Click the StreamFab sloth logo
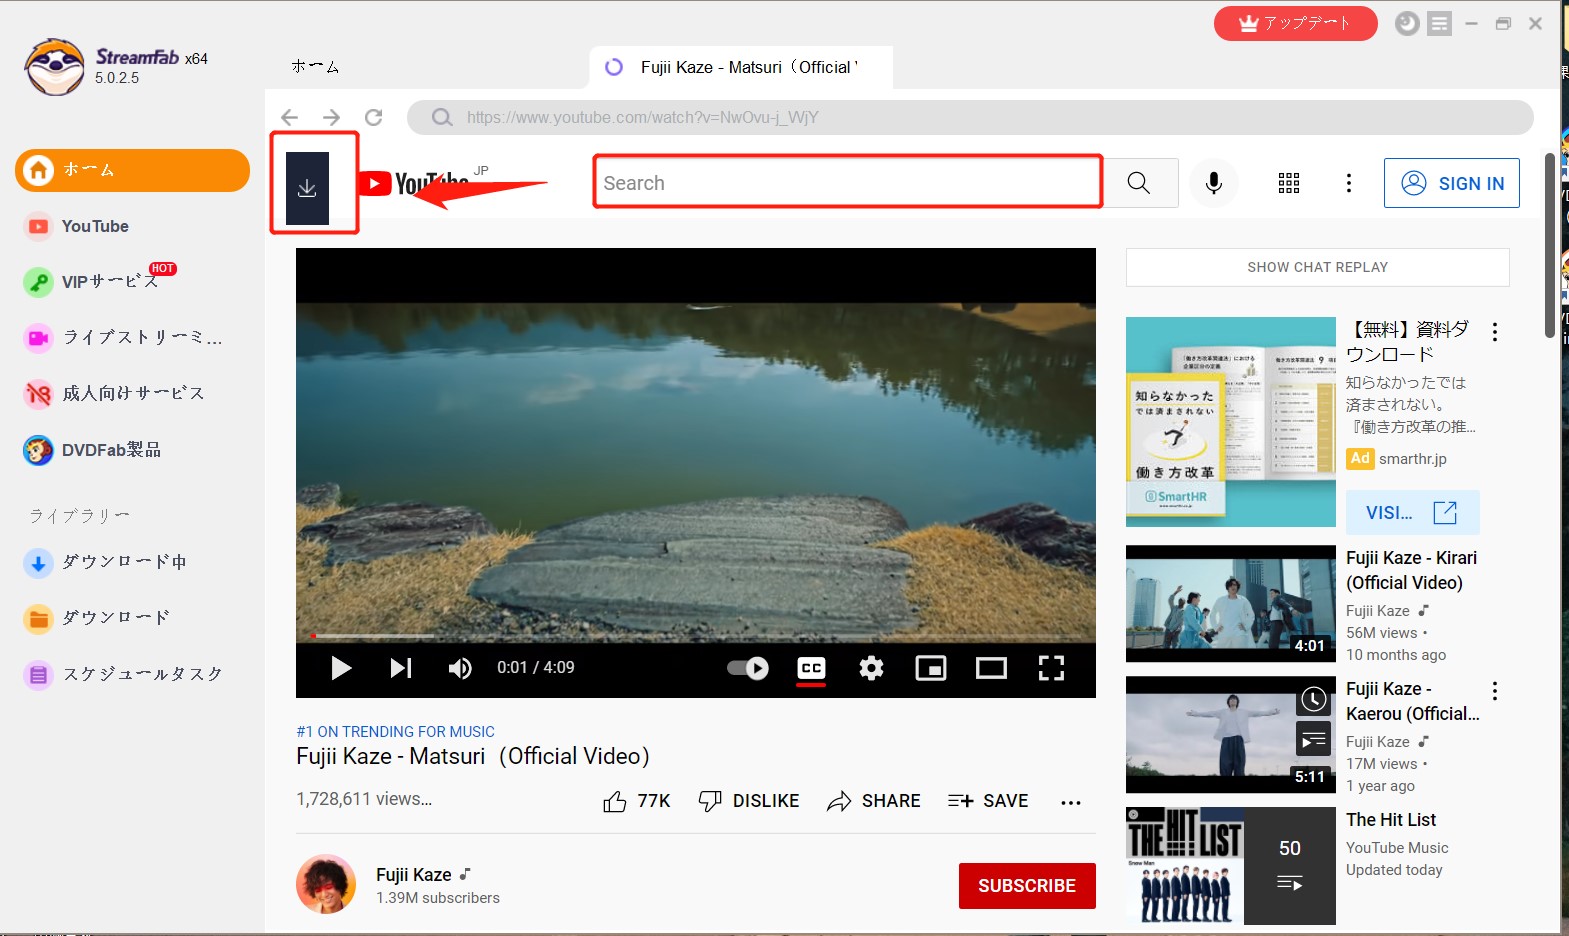The height and width of the screenshot is (936, 1569). click(x=55, y=67)
